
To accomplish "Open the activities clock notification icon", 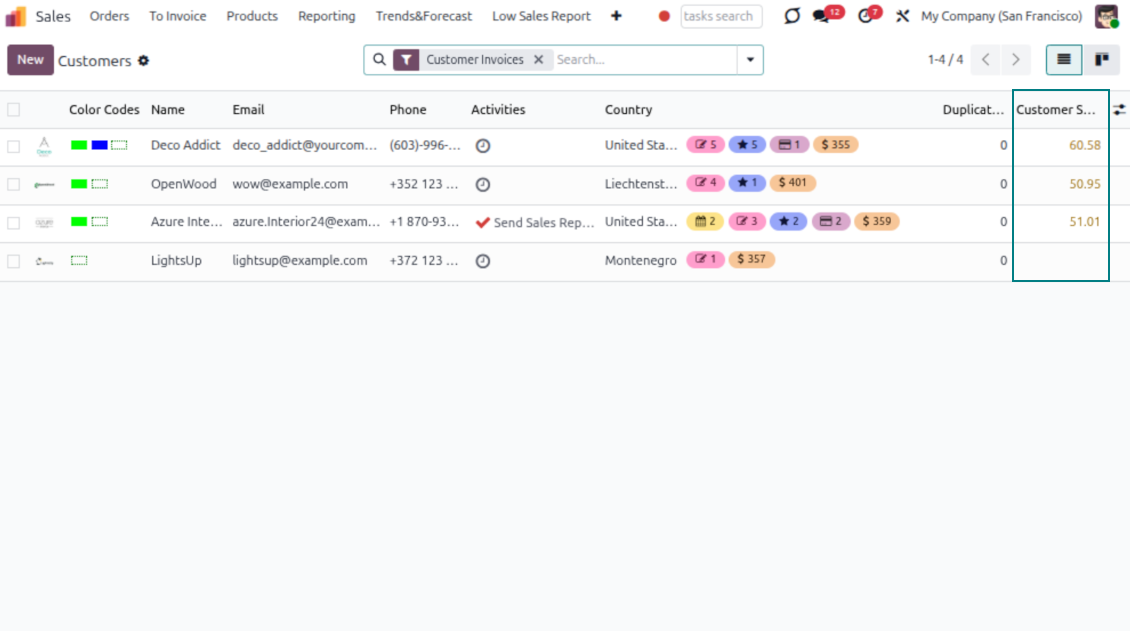I will click(x=865, y=16).
